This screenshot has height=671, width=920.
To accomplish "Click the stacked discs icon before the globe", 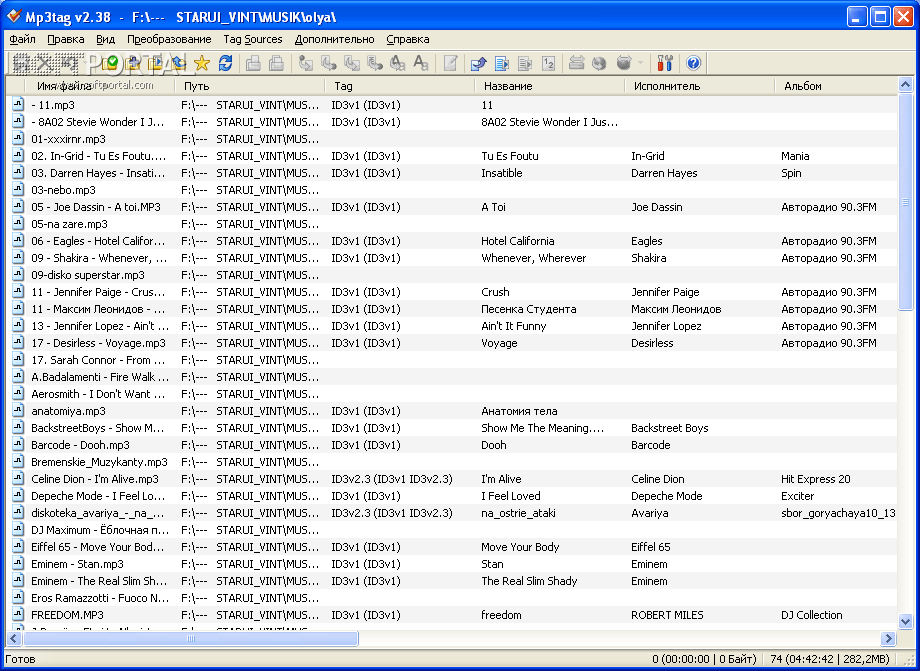I will coord(576,63).
